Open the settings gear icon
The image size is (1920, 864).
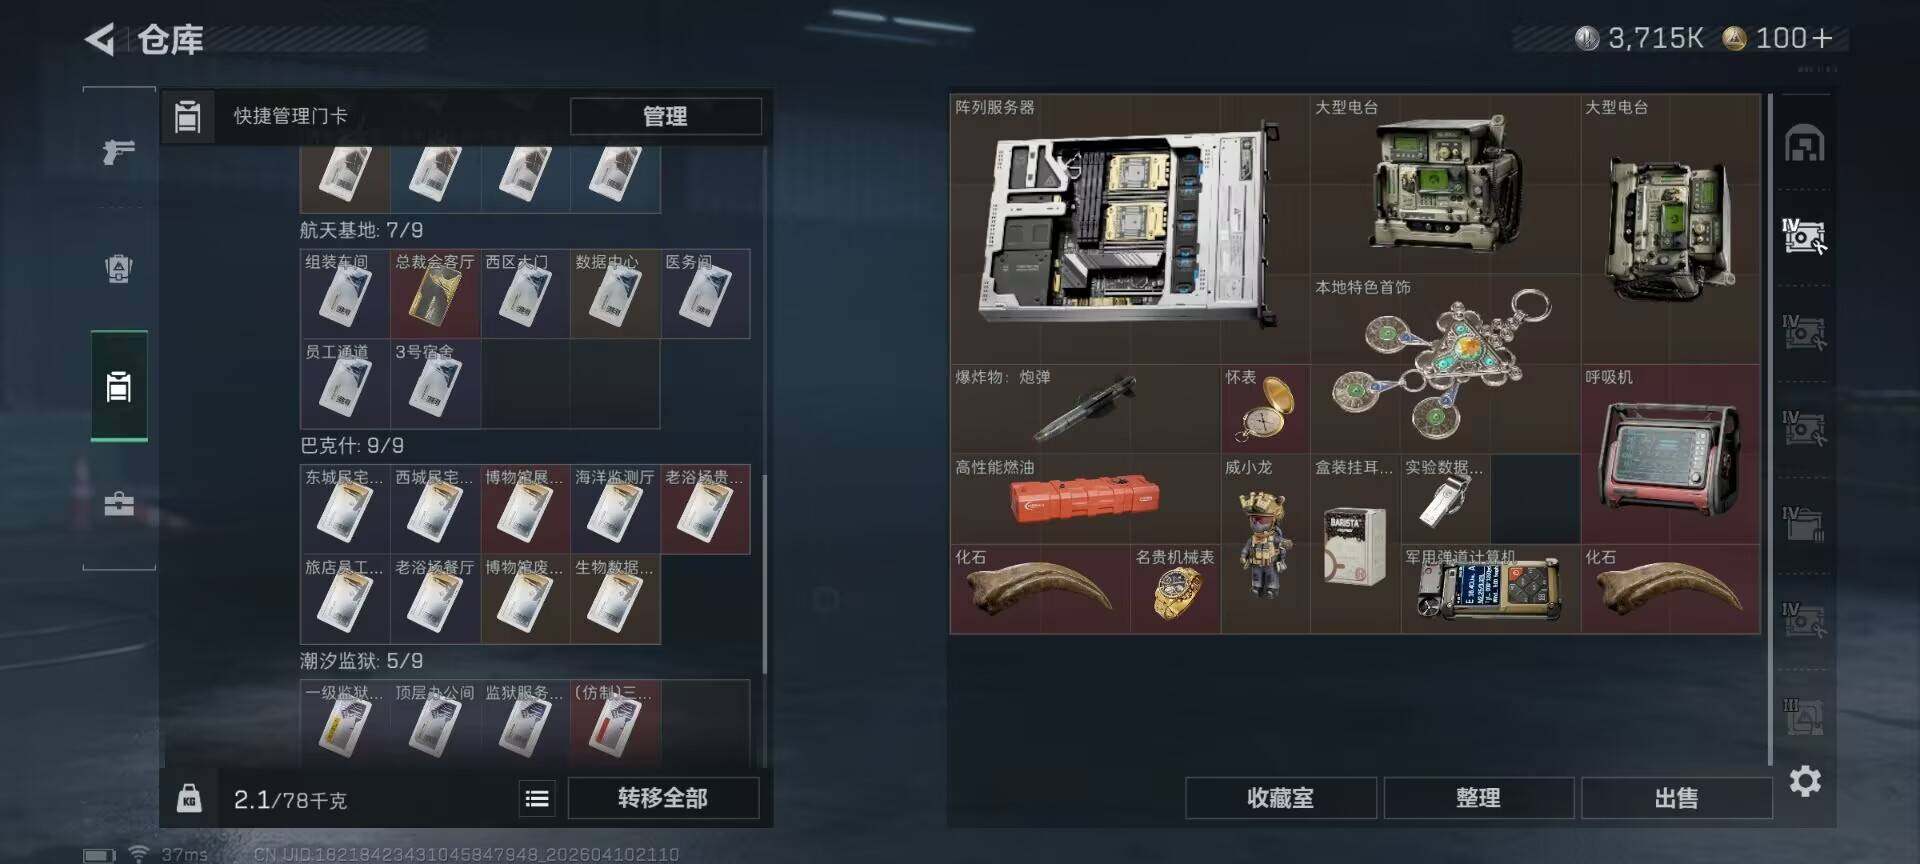point(1805,781)
